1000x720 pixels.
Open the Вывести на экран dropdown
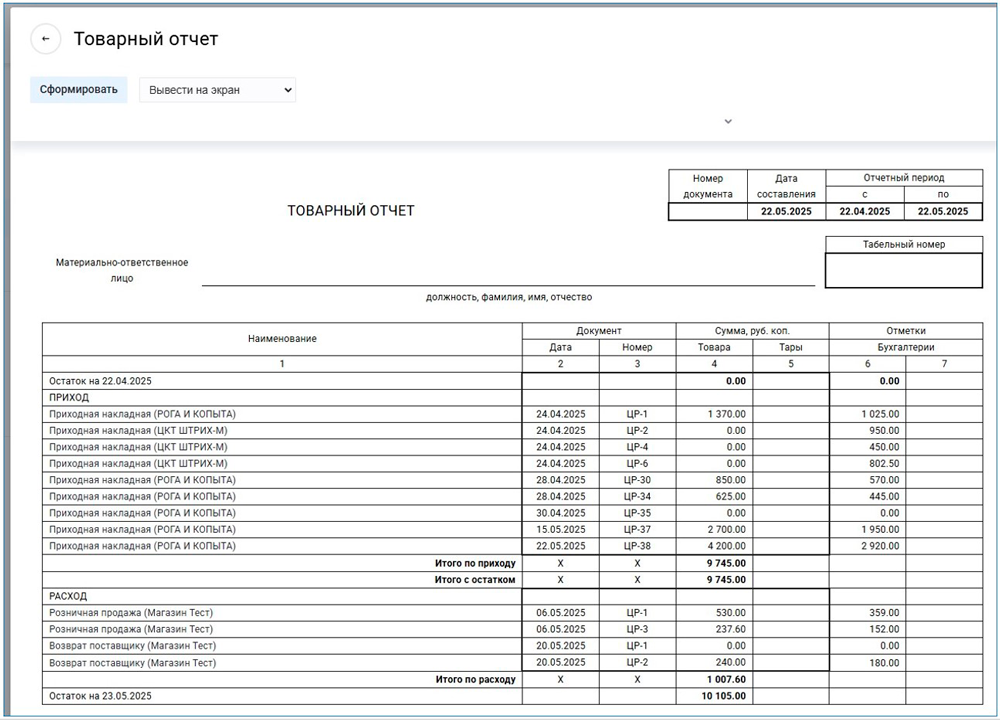[x=217, y=90]
